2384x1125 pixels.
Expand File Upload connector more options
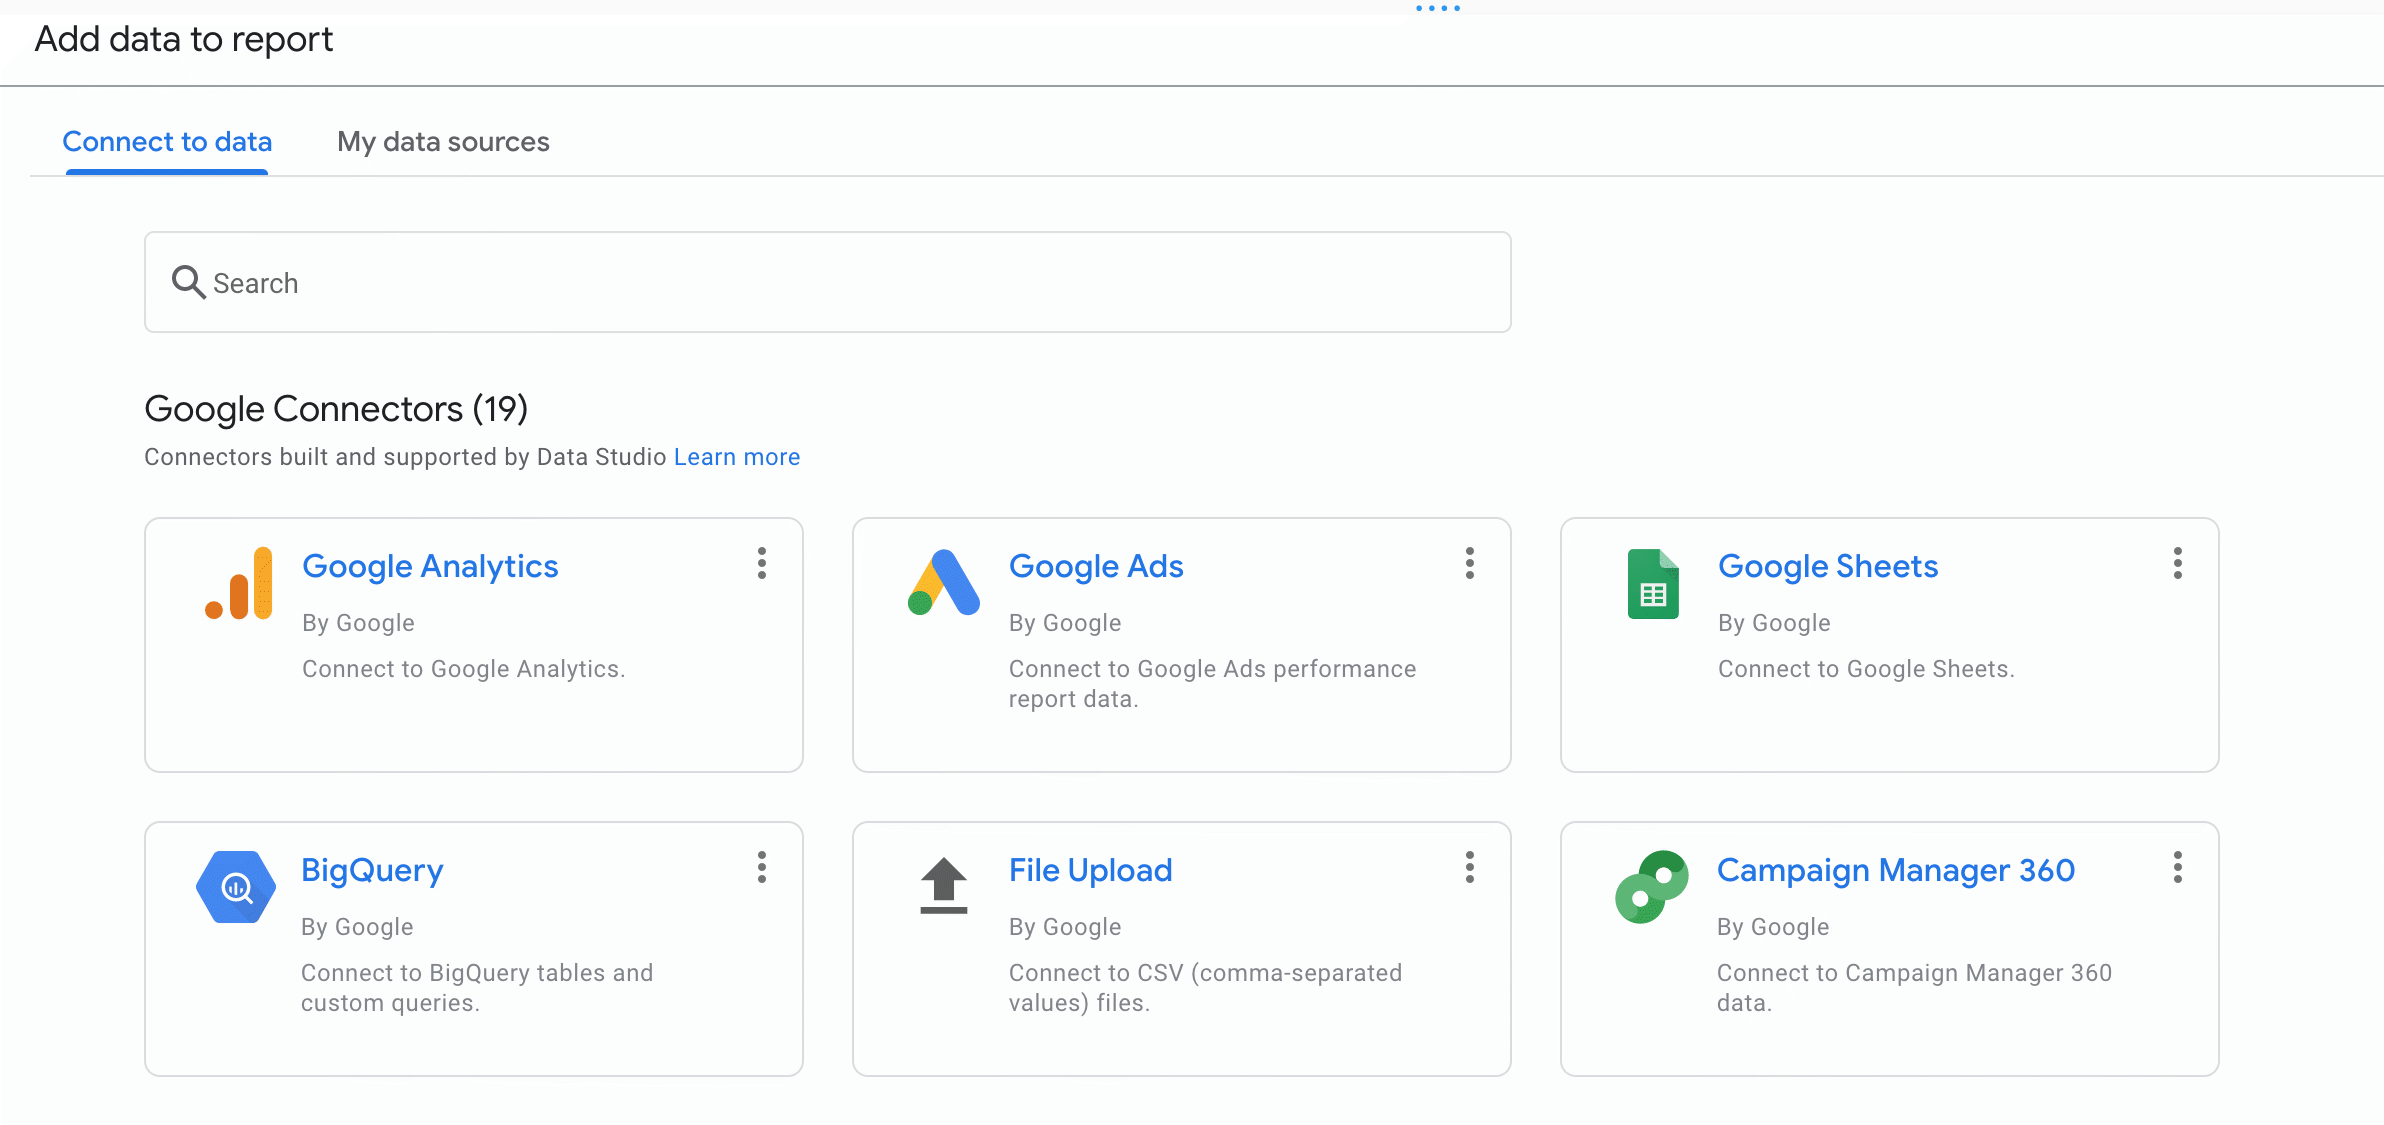pyautogui.click(x=1469, y=867)
